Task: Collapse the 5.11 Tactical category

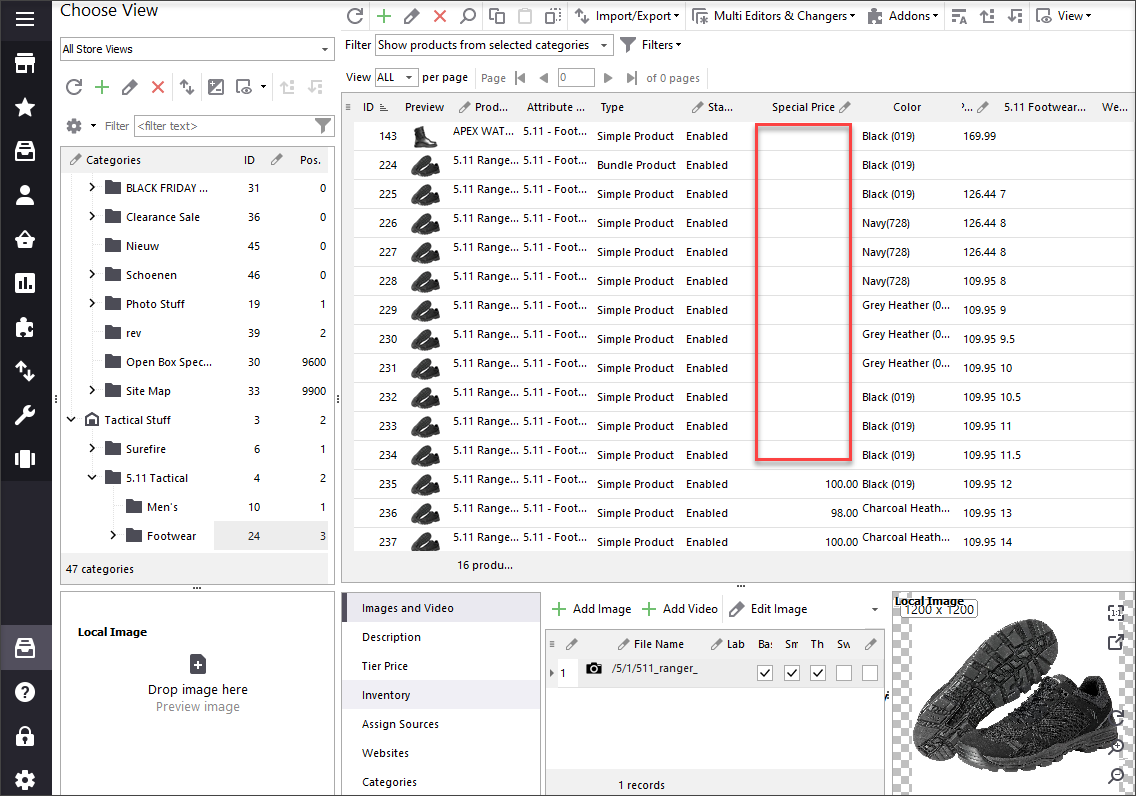Action: [x=92, y=477]
